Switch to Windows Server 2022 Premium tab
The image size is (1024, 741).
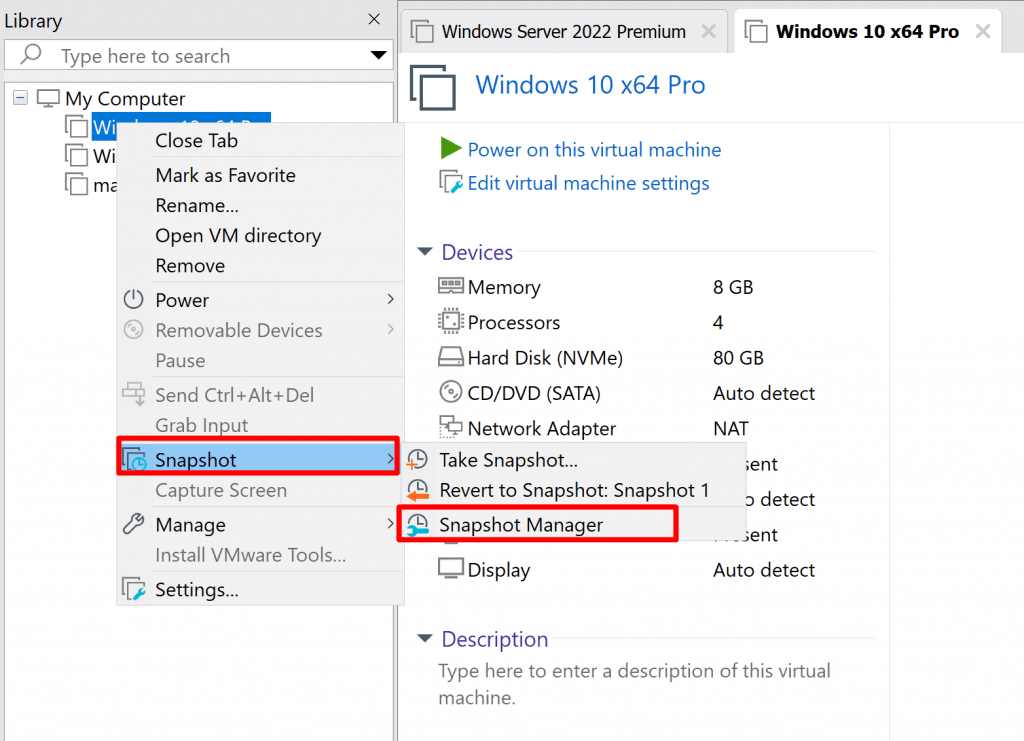pos(564,31)
